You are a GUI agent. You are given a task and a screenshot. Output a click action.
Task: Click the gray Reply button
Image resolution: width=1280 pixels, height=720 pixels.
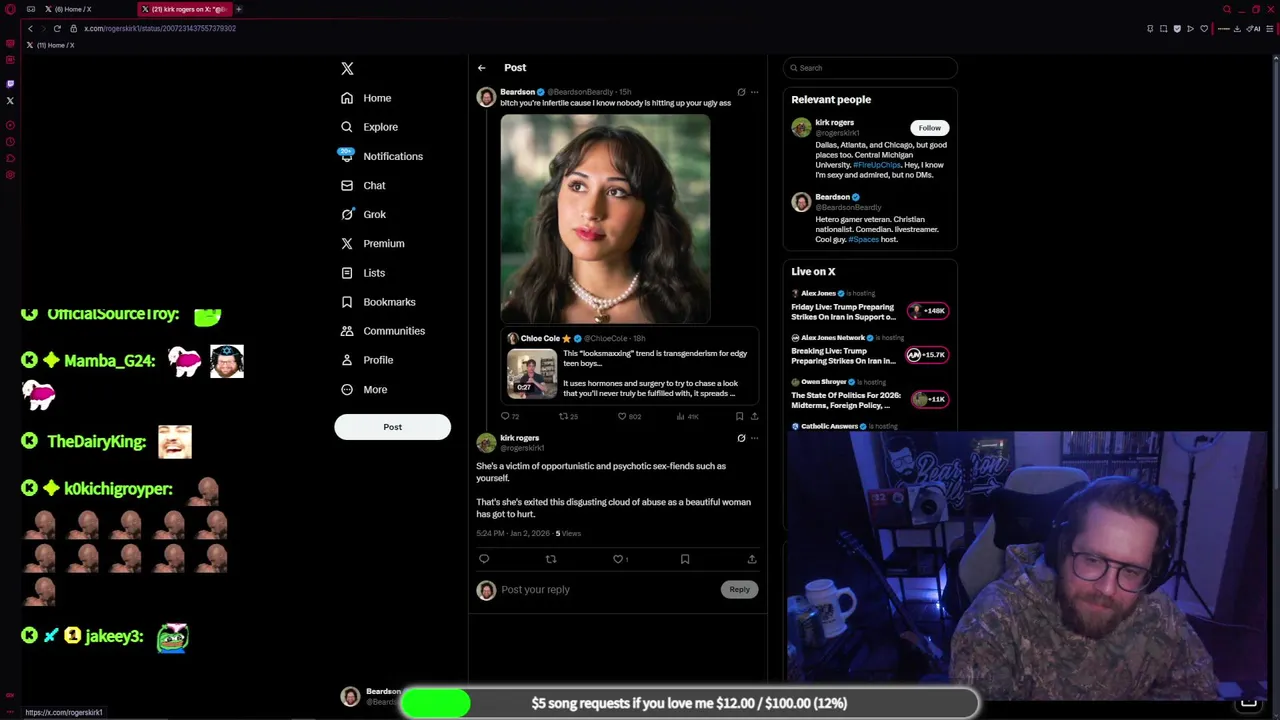[739, 590]
